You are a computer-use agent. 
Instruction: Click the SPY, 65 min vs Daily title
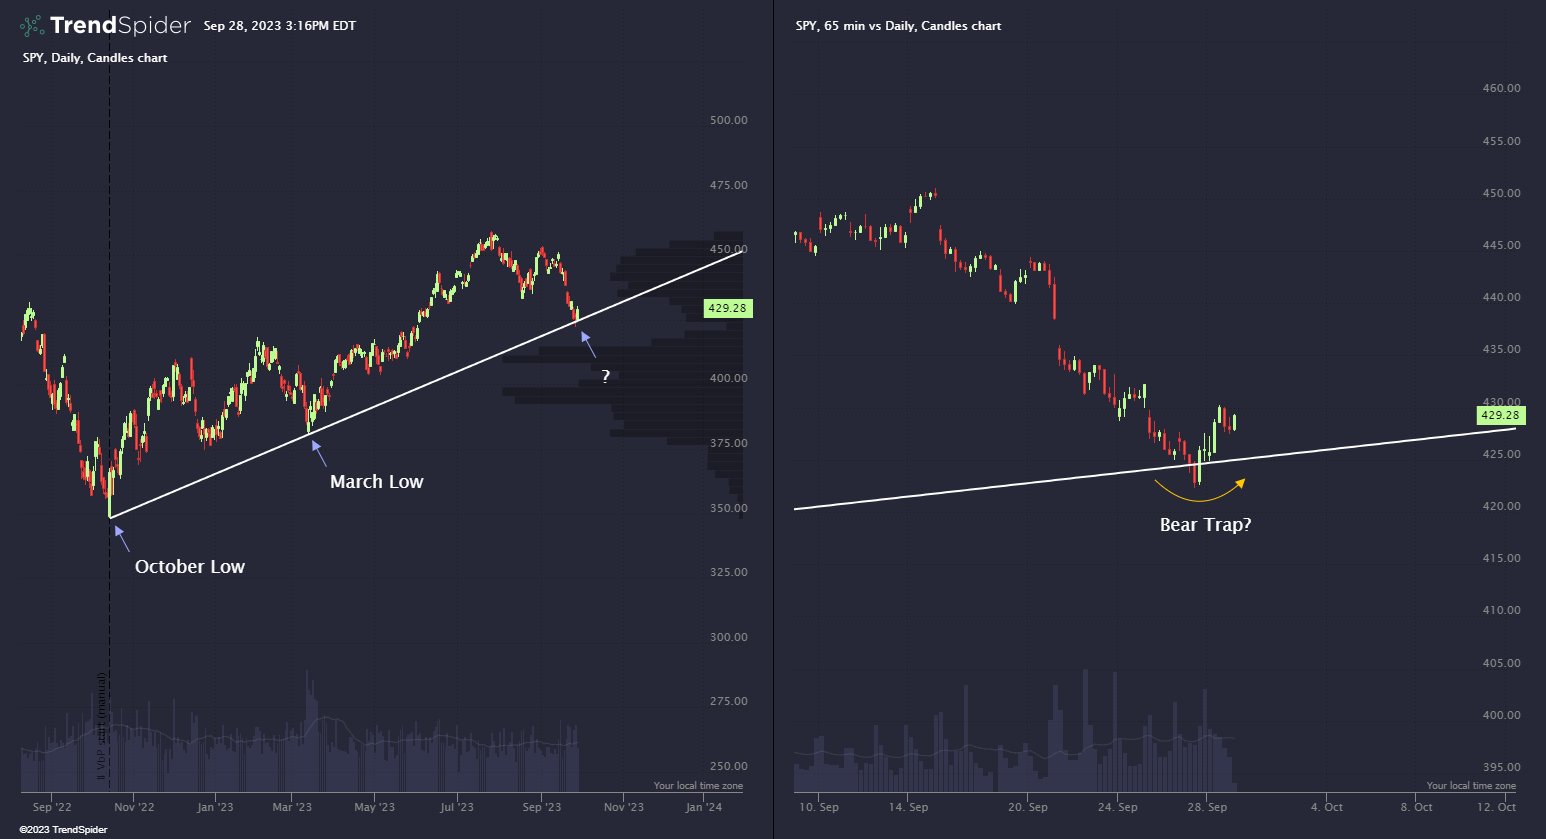[898, 26]
